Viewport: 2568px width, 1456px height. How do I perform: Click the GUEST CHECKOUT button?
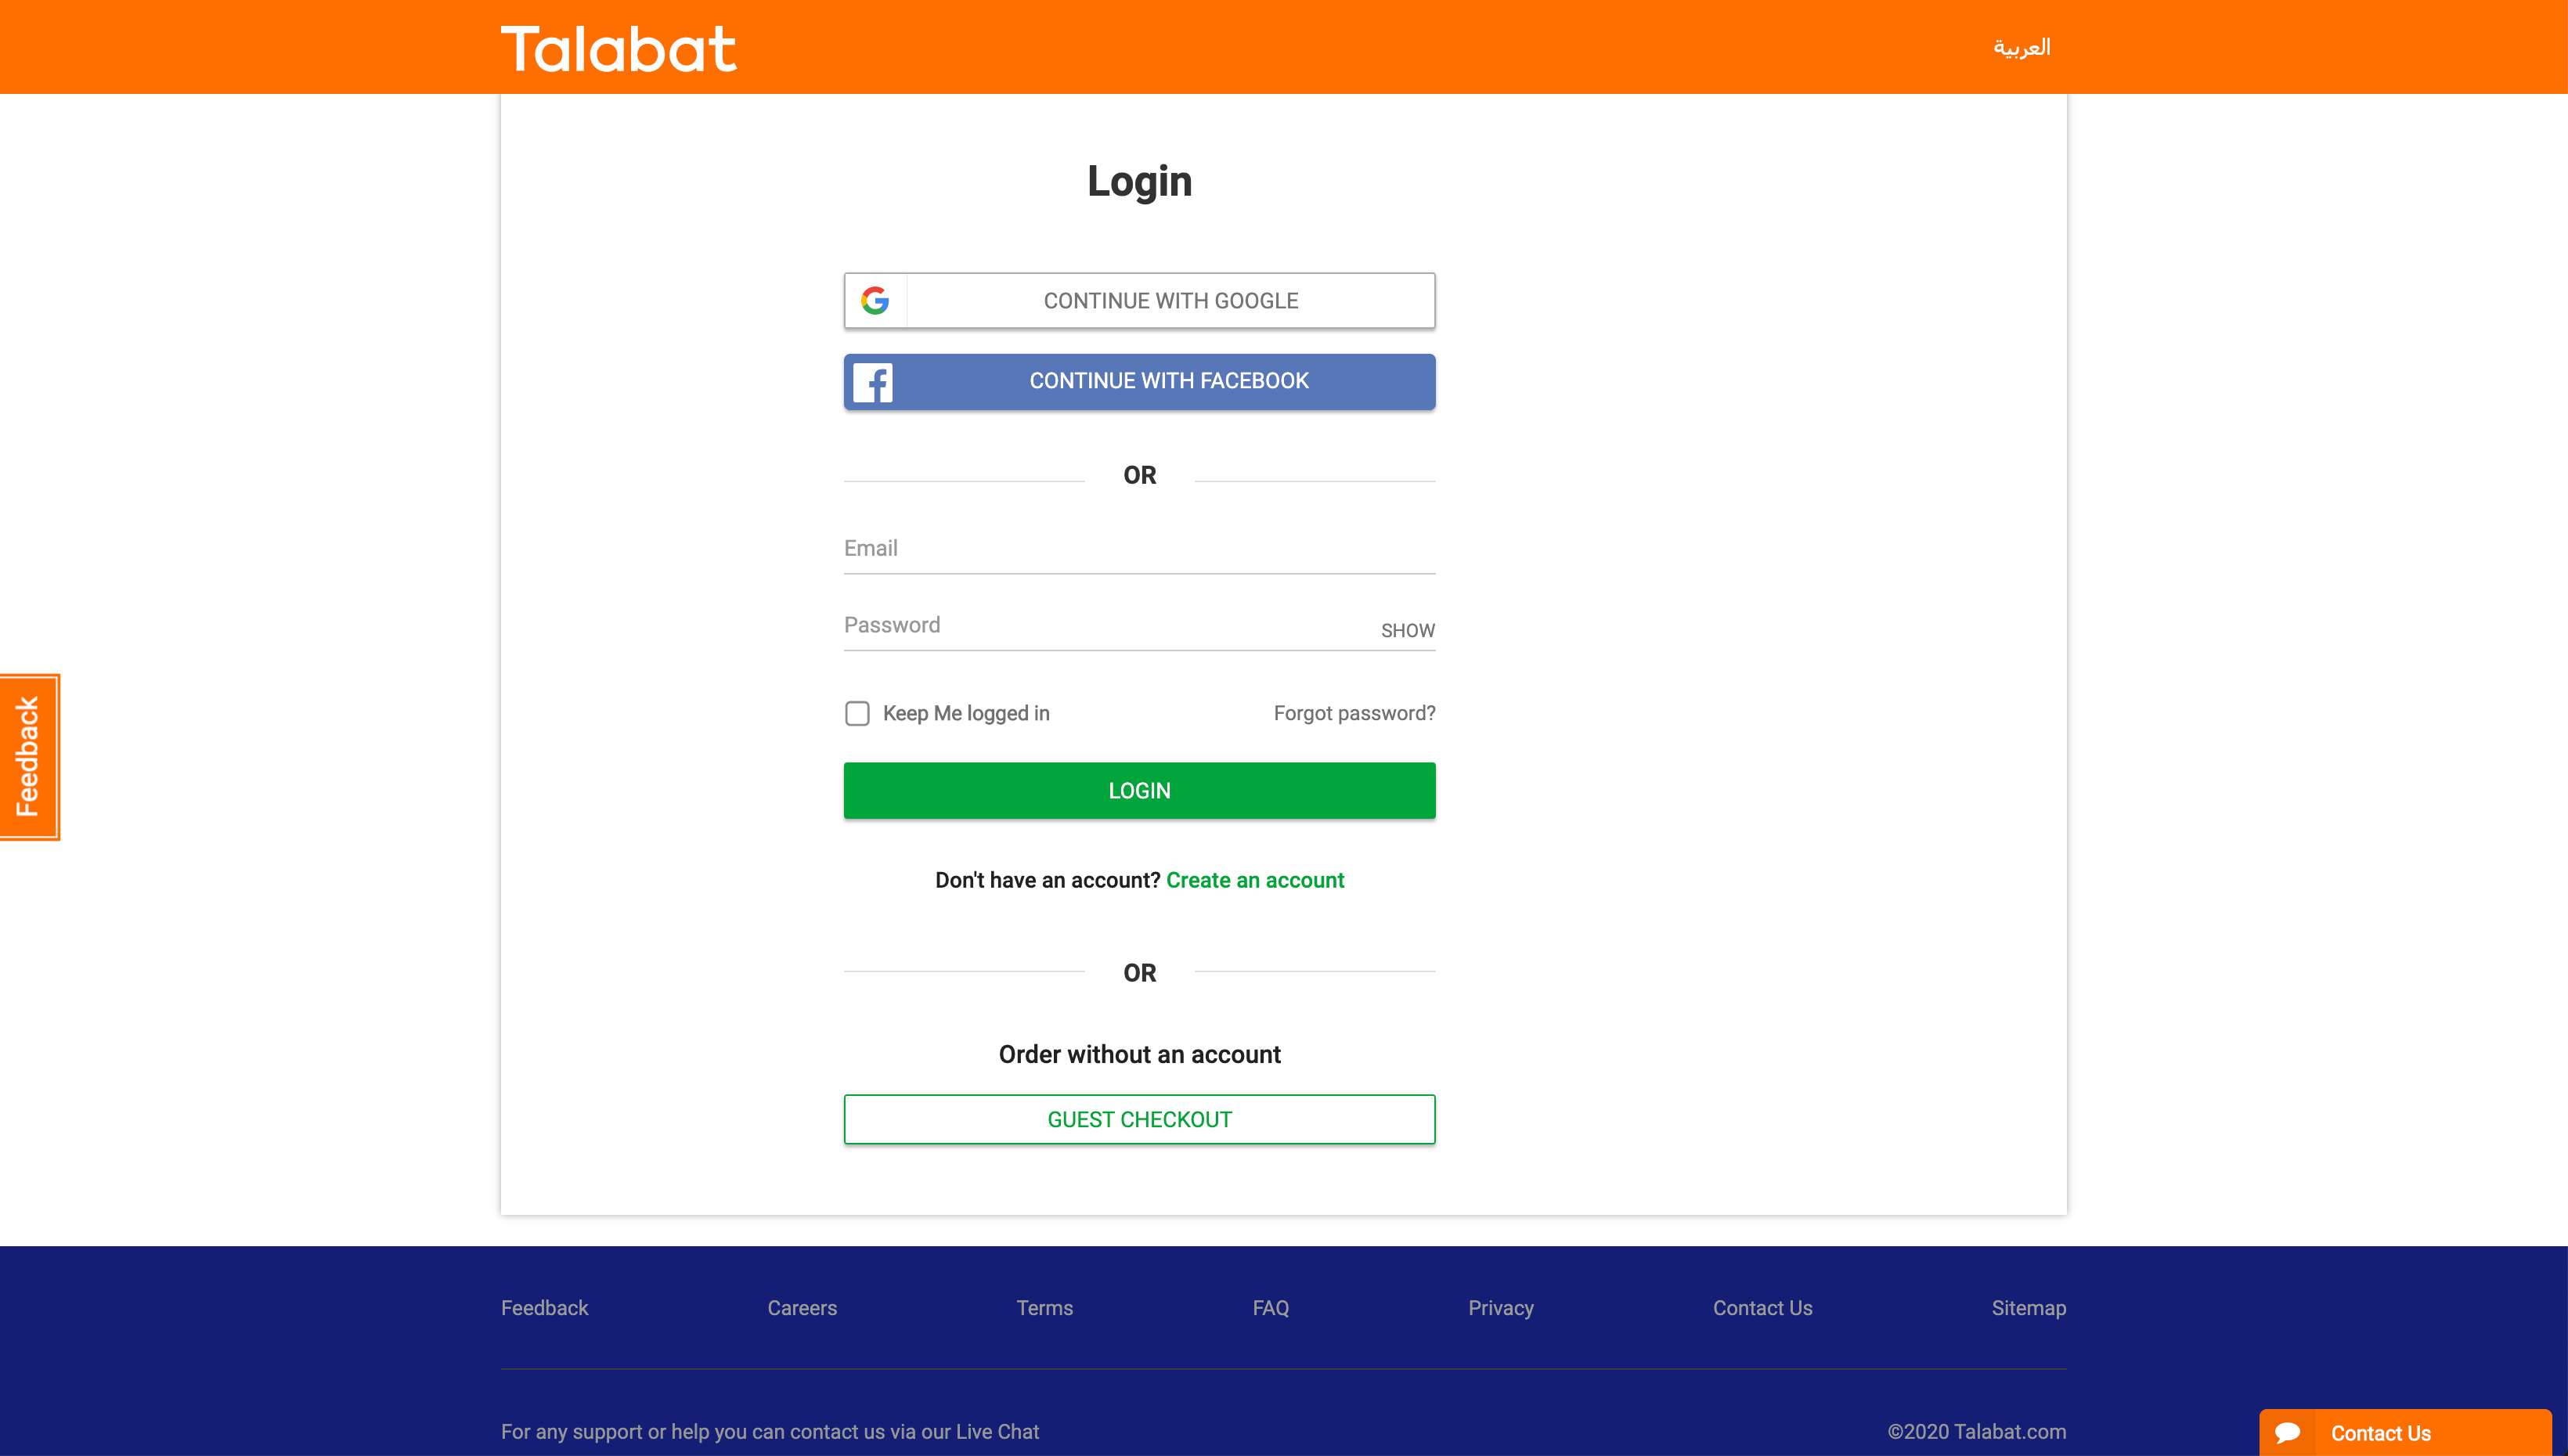click(1138, 1119)
